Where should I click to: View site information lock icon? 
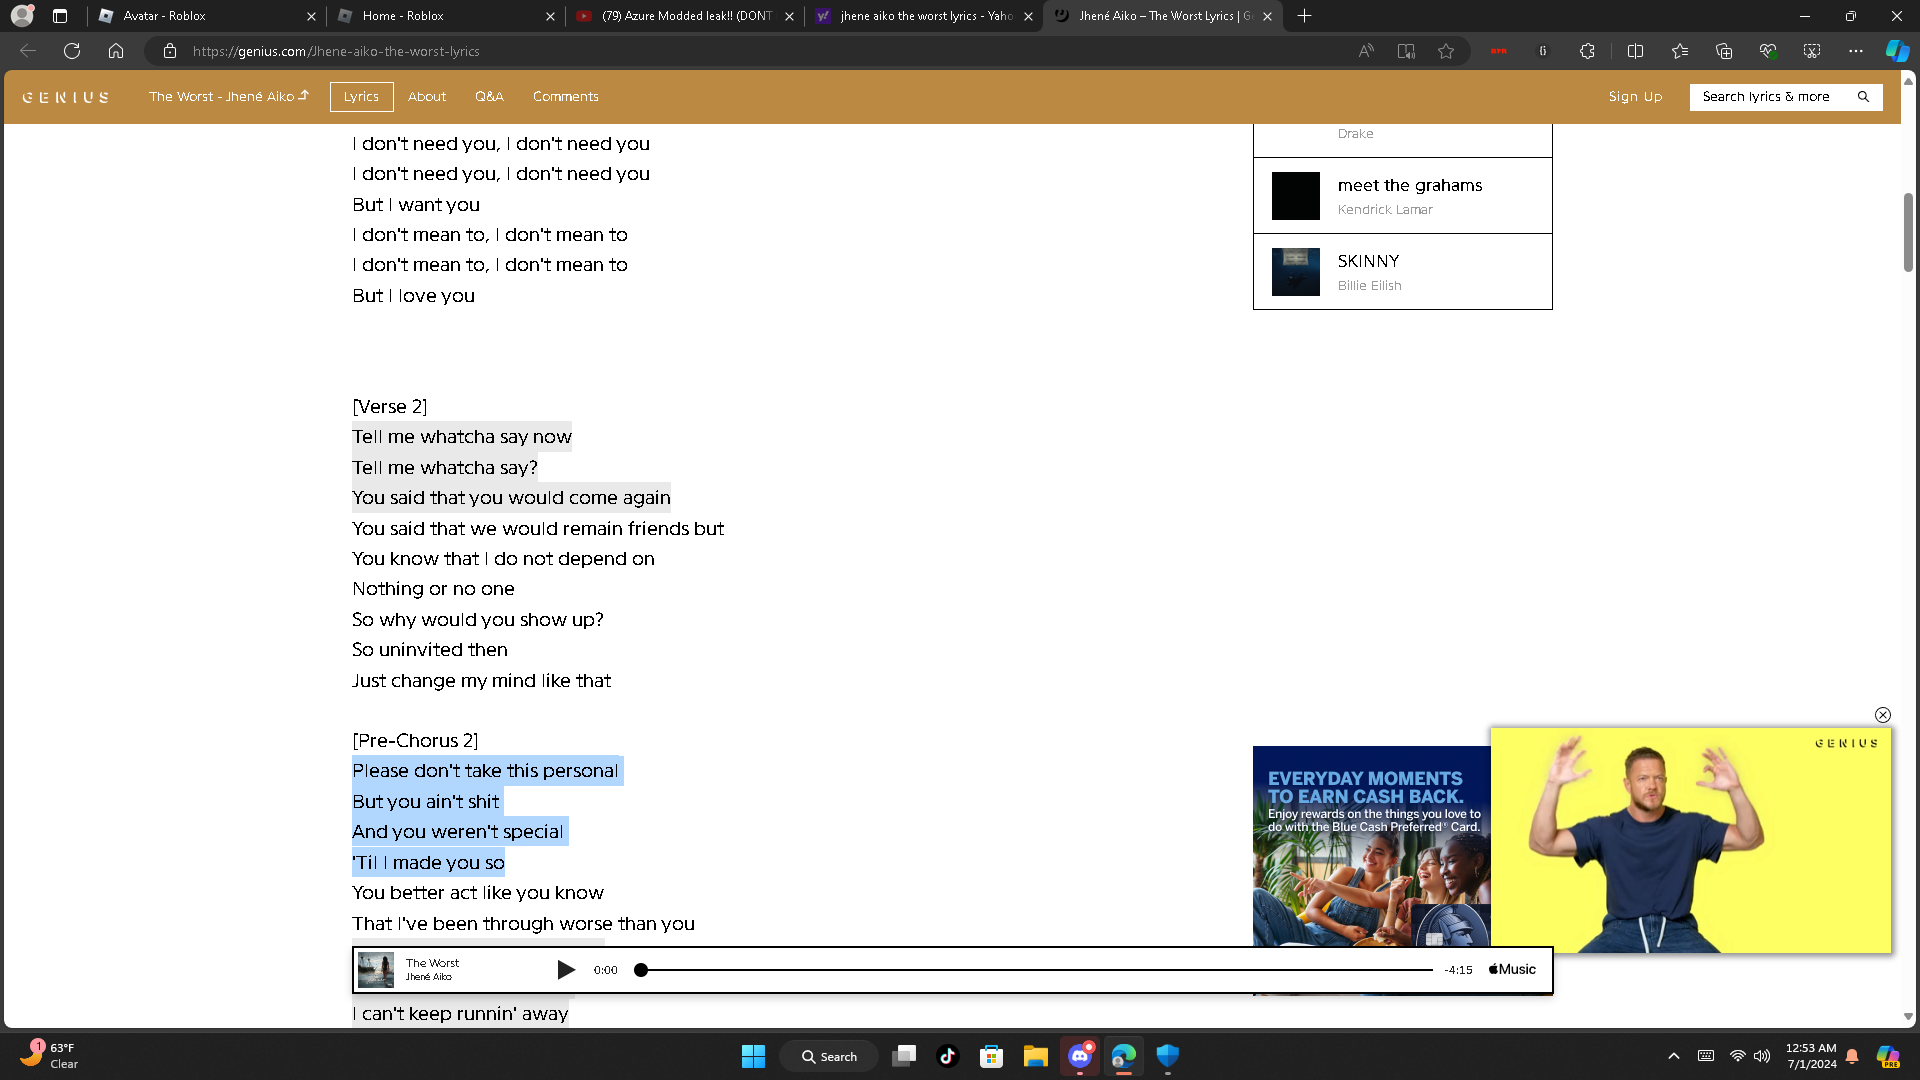coord(170,51)
